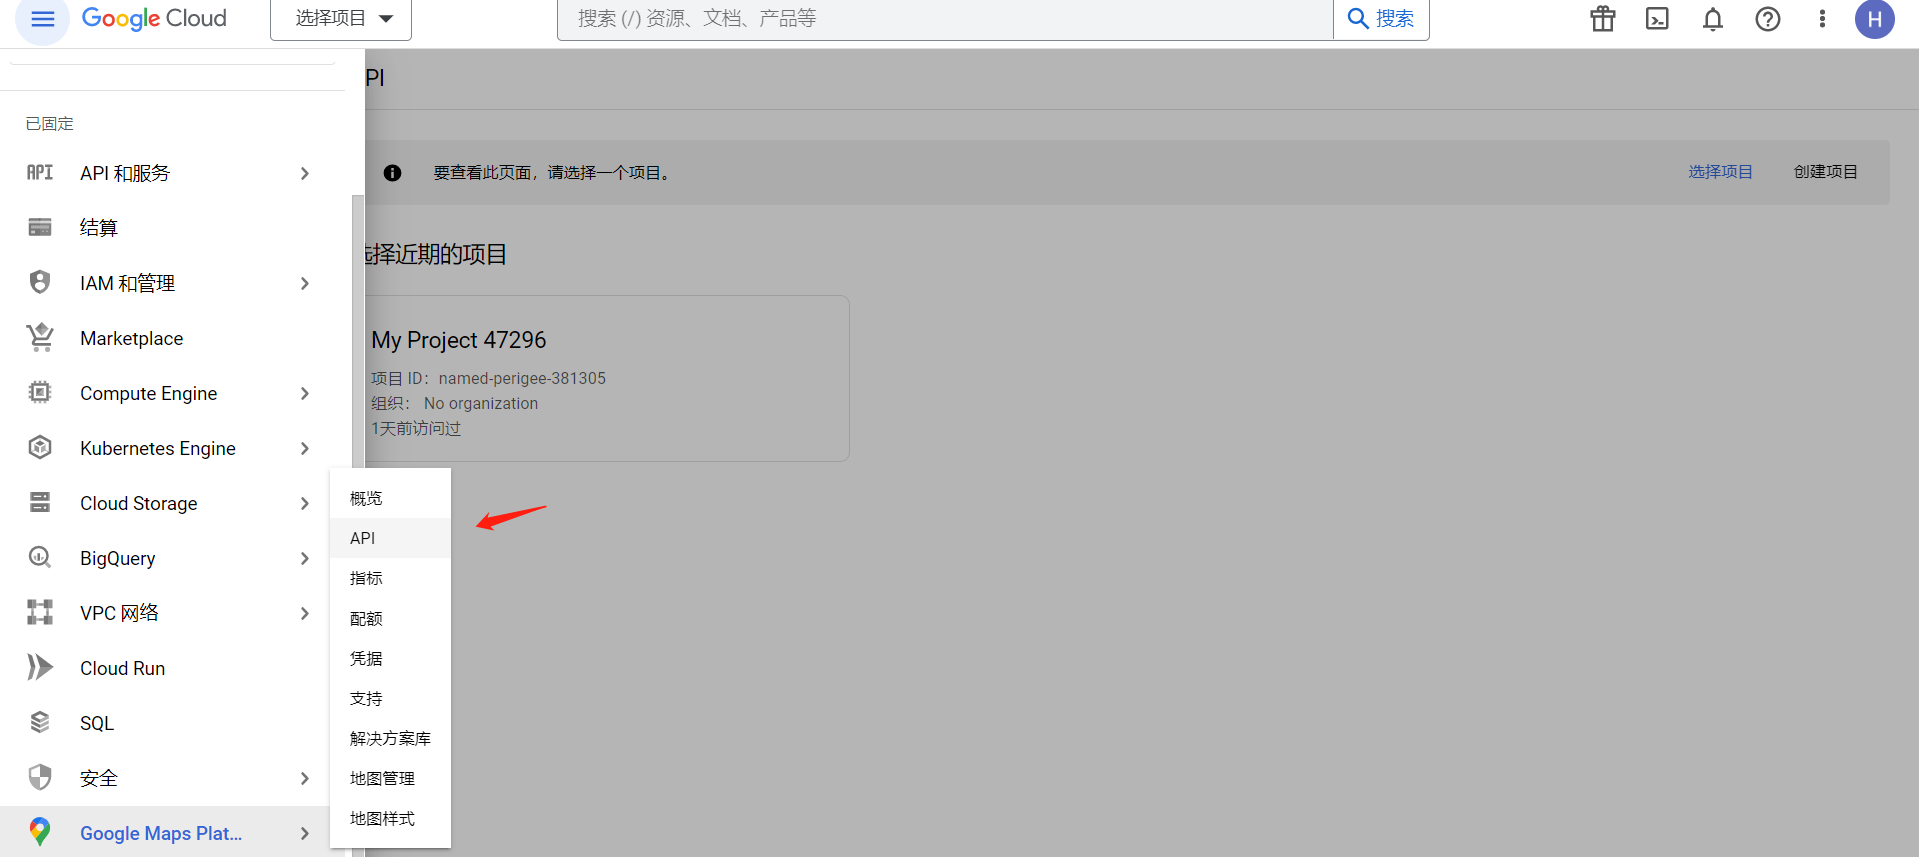Expand the 安全 submenu arrow
1919x857 pixels.
pyautogui.click(x=305, y=779)
